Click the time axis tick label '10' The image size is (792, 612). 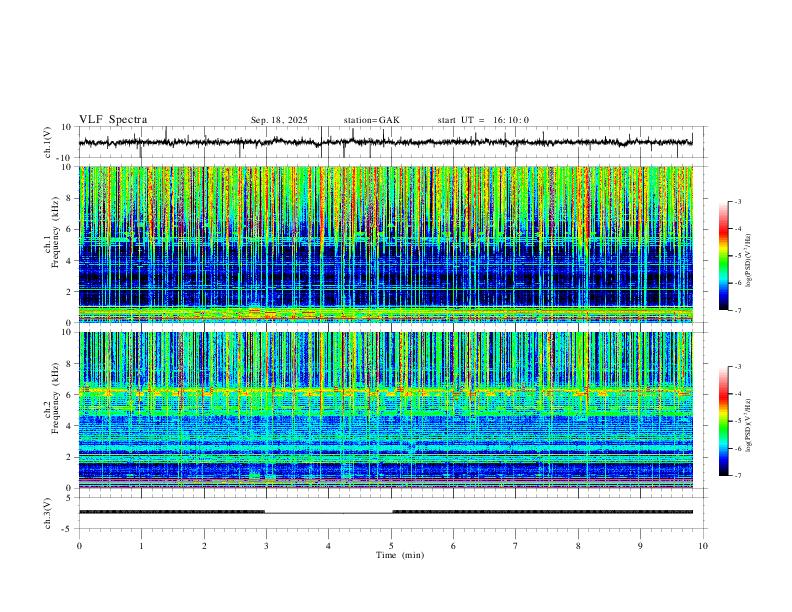click(703, 546)
